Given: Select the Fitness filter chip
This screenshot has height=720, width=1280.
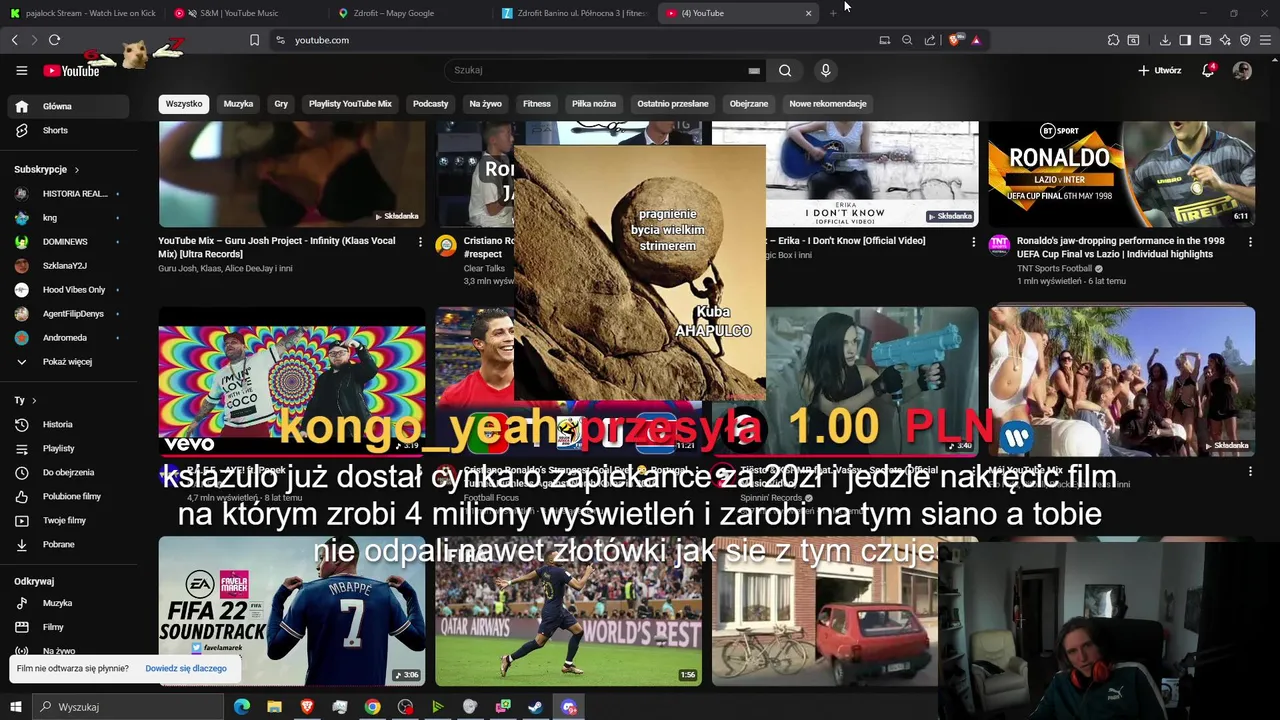Looking at the screenshot, I should [x=537, y=104].
